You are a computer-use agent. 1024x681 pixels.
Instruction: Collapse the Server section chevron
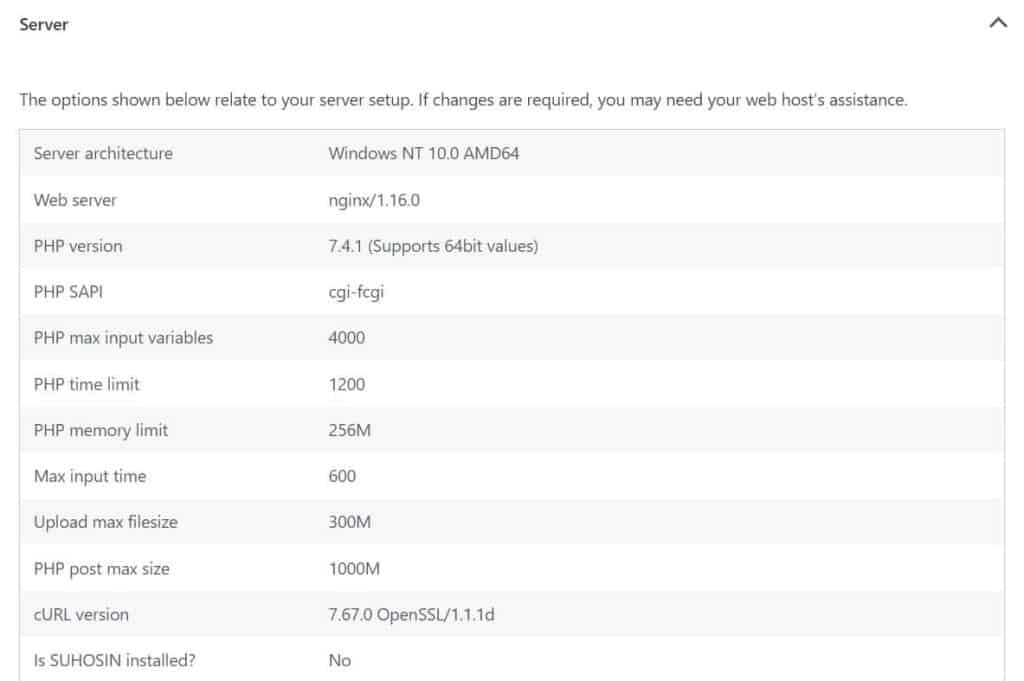click(x=997, y=23)
